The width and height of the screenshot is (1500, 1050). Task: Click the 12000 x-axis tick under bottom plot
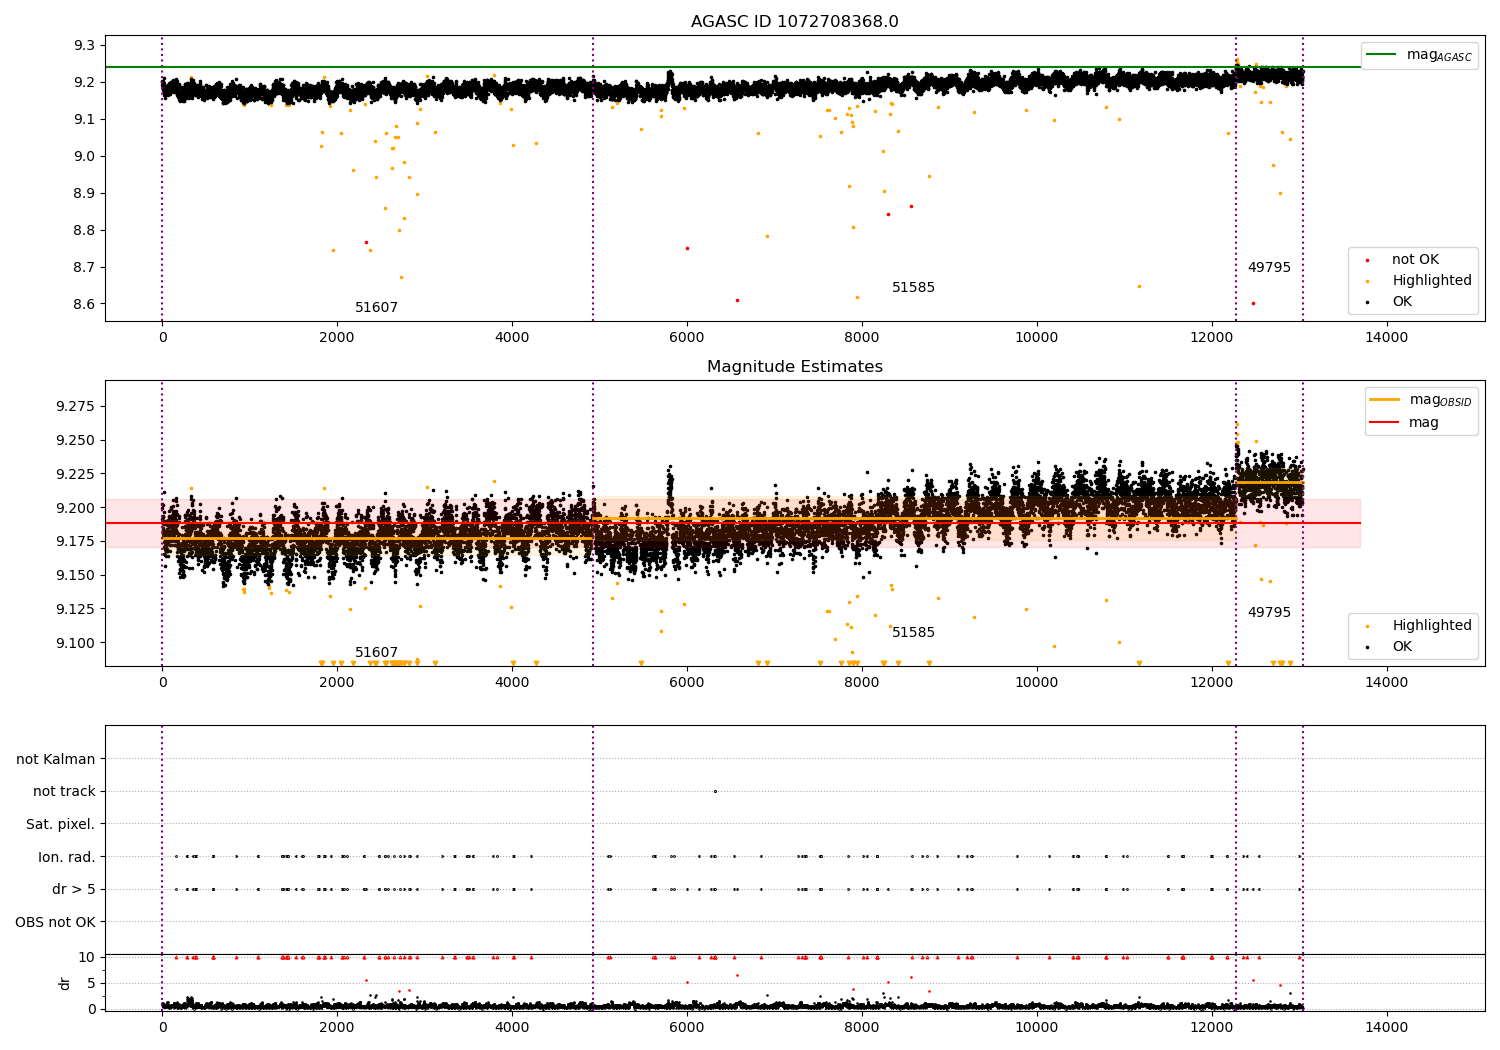tap(1211, 1027)
